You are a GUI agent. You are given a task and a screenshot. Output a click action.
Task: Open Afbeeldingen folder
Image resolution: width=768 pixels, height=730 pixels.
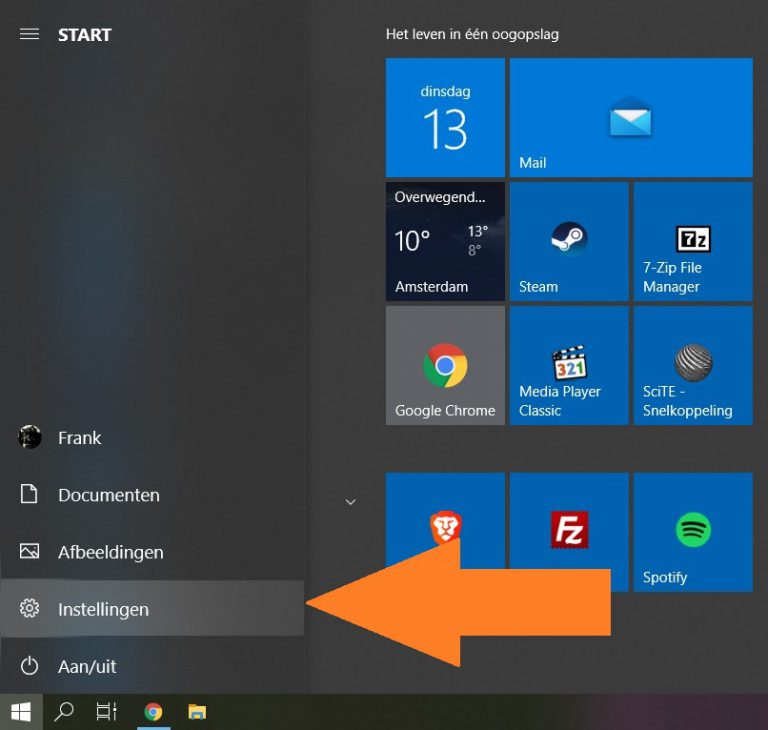click(x=152, y=552)
